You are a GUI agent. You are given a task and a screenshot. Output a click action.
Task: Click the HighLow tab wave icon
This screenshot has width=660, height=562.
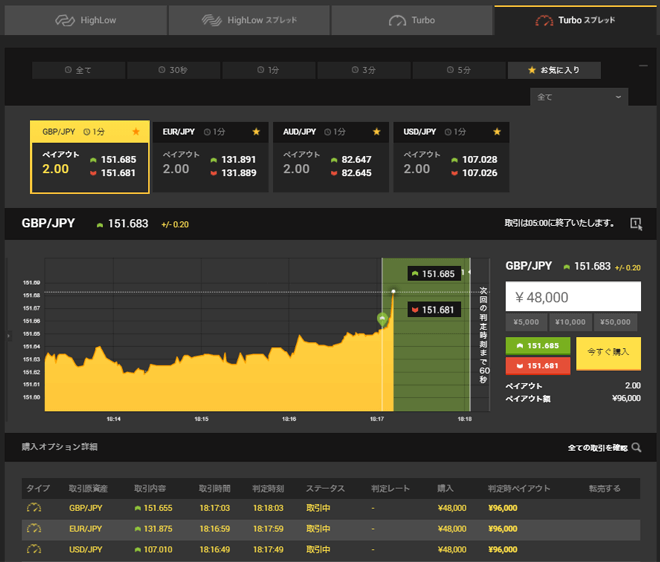click(x=65, y=20)
